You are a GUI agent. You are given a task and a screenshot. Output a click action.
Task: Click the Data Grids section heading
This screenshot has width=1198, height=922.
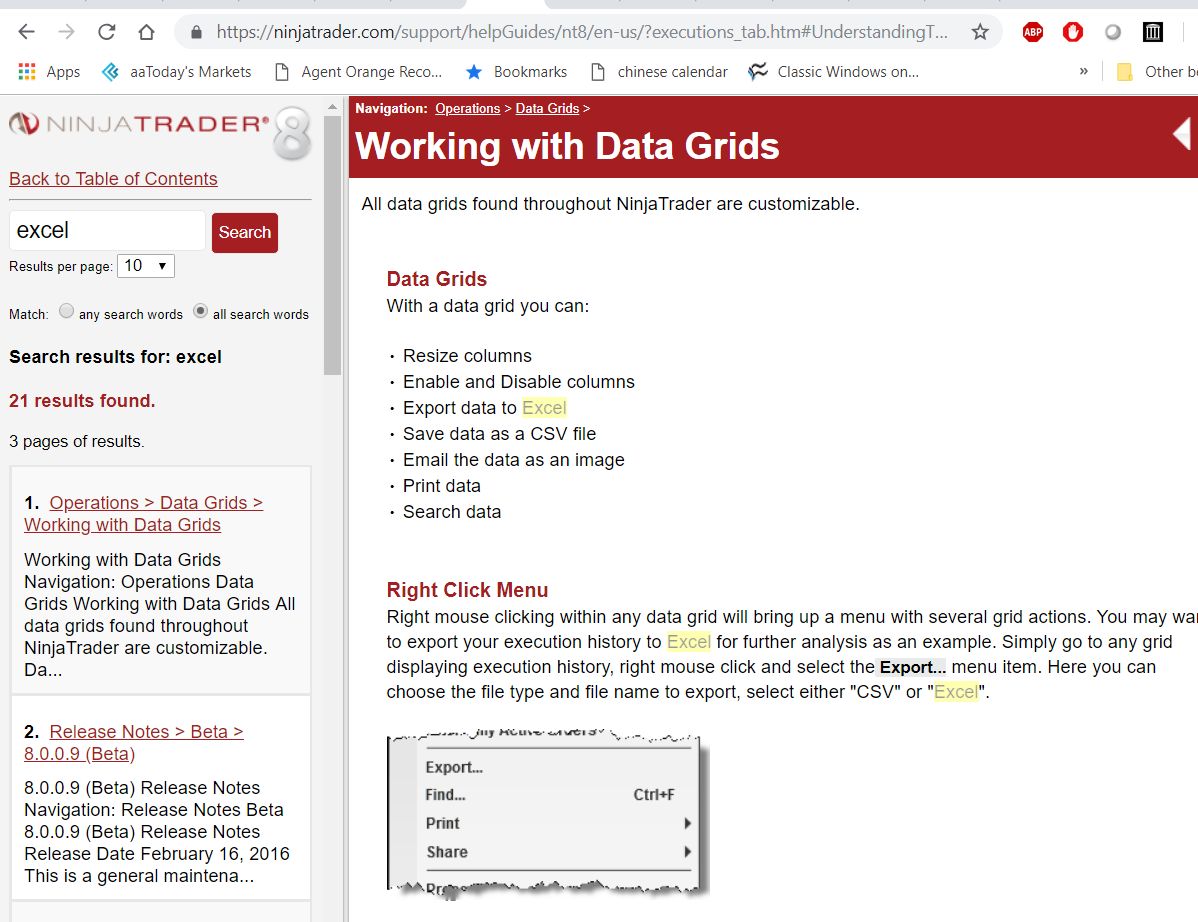pos(436,279)
